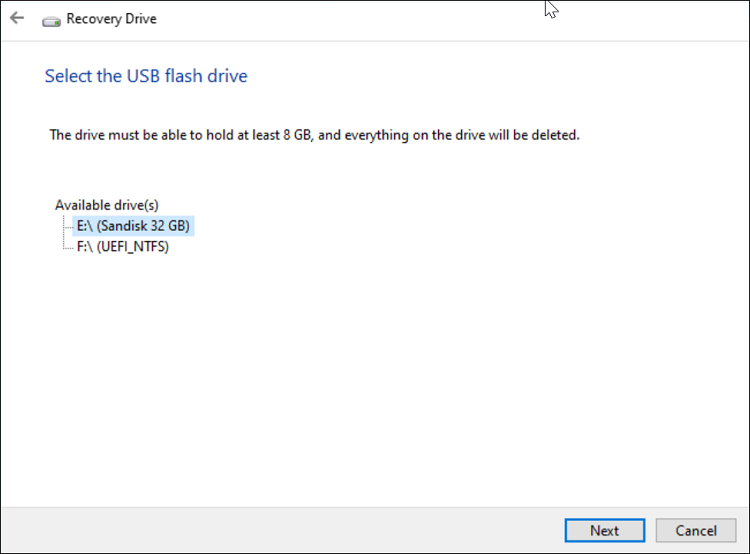Click the back arrow in the title bar
This screenshot has width=750, height=554.
pyautogui.click(x=17, y=18)
